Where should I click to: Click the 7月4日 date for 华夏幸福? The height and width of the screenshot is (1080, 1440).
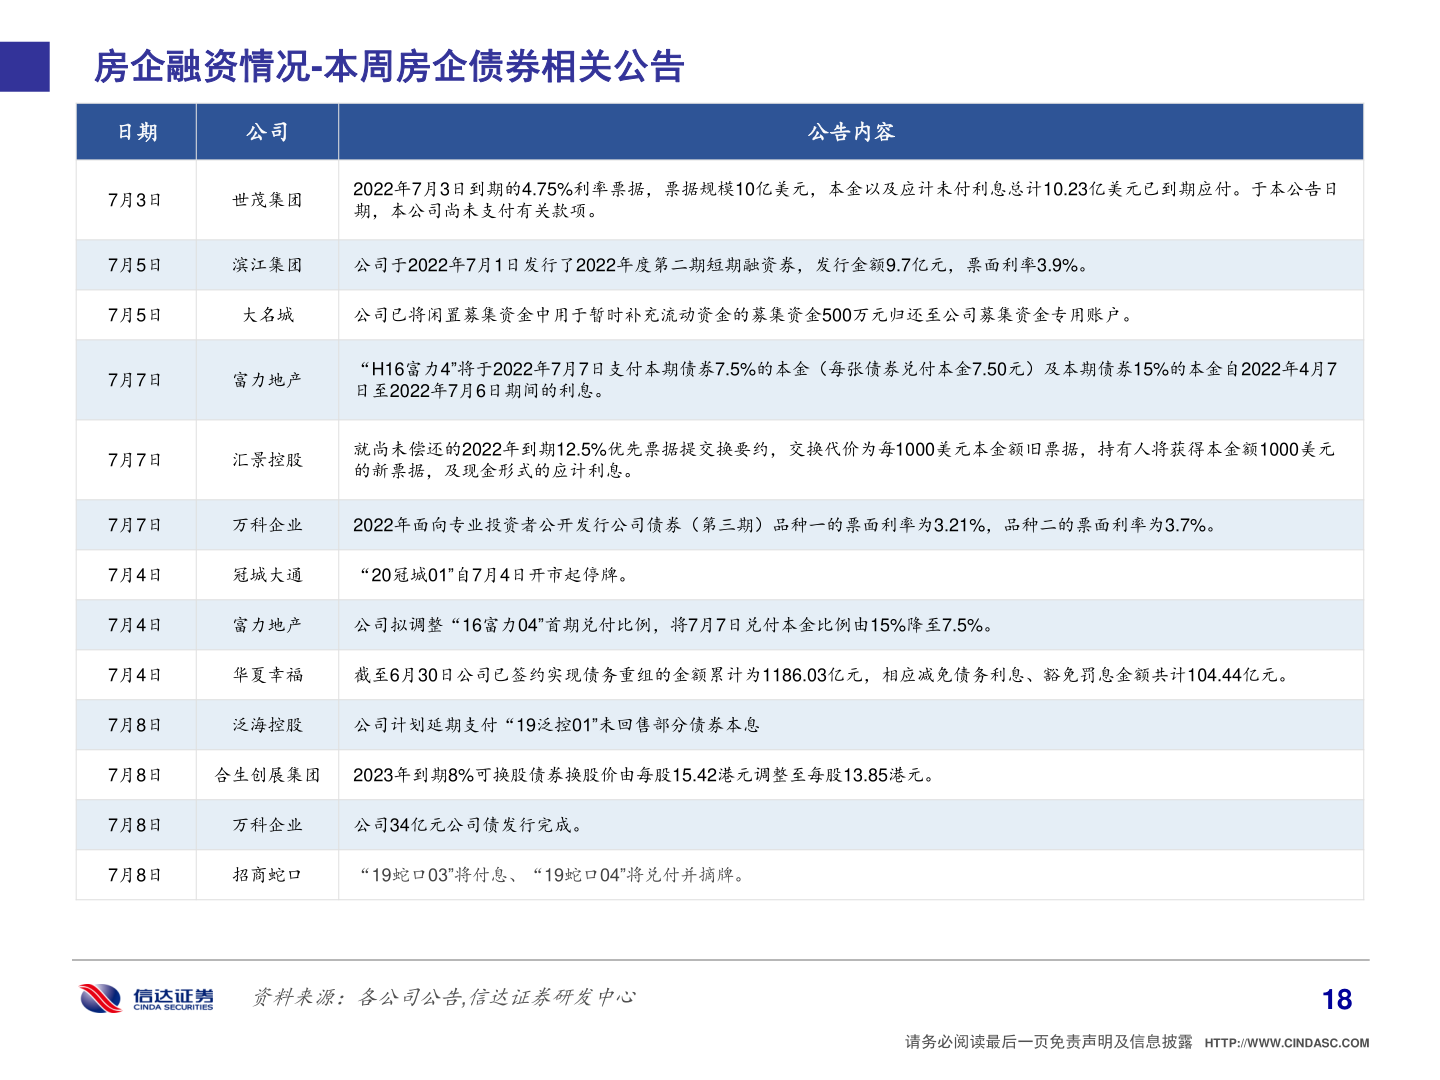135,675
